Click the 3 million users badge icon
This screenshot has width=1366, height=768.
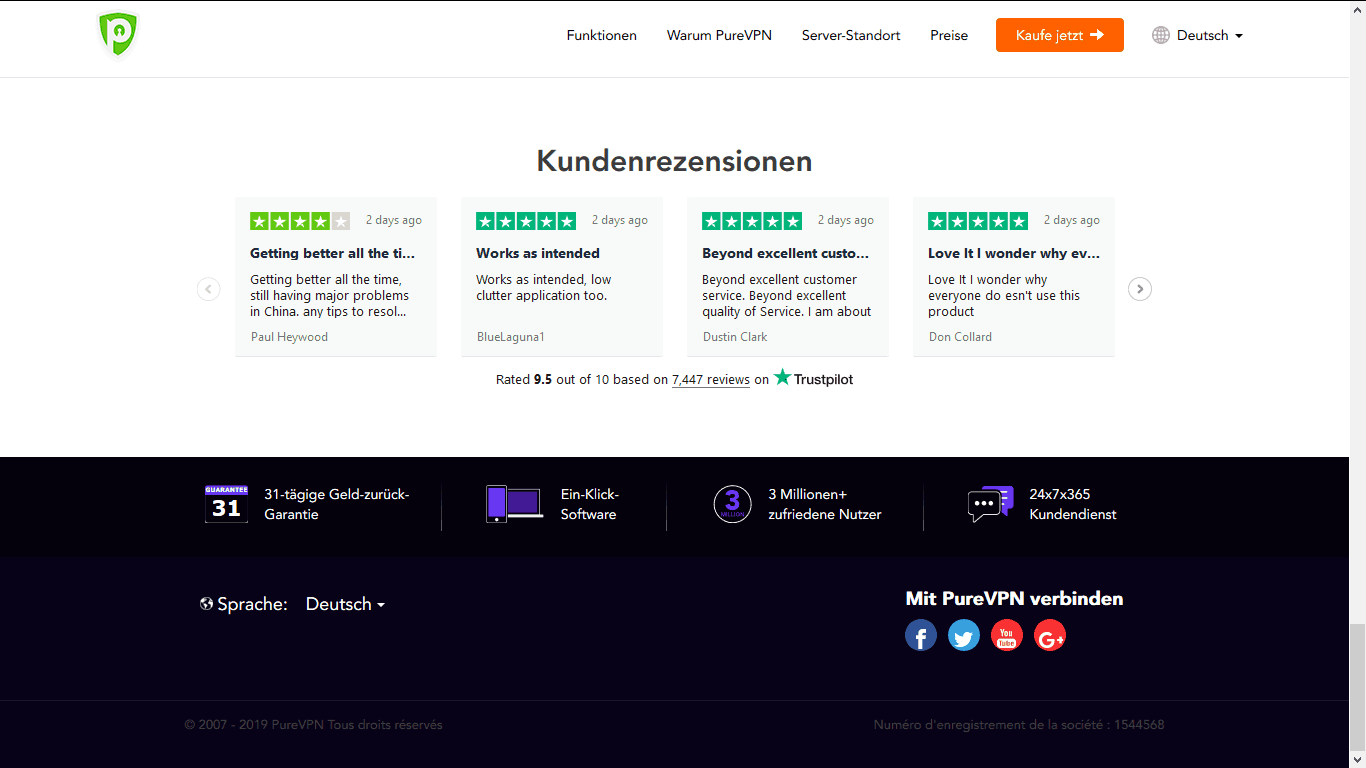coord(732,504)
